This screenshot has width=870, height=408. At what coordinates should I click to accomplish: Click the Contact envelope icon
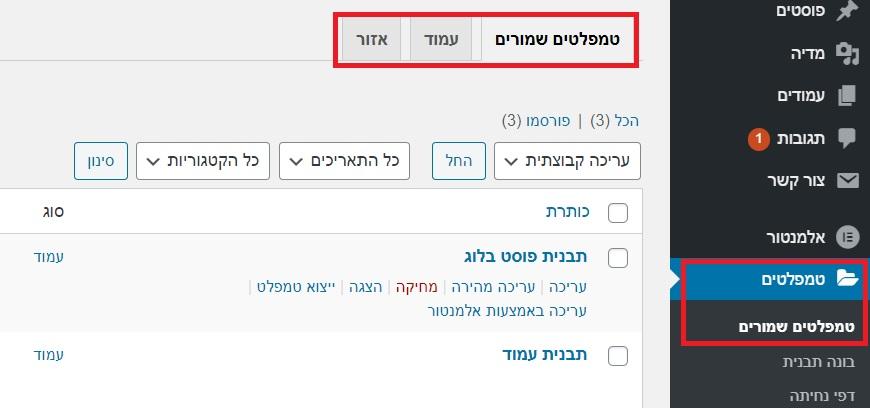click(847, 181)
